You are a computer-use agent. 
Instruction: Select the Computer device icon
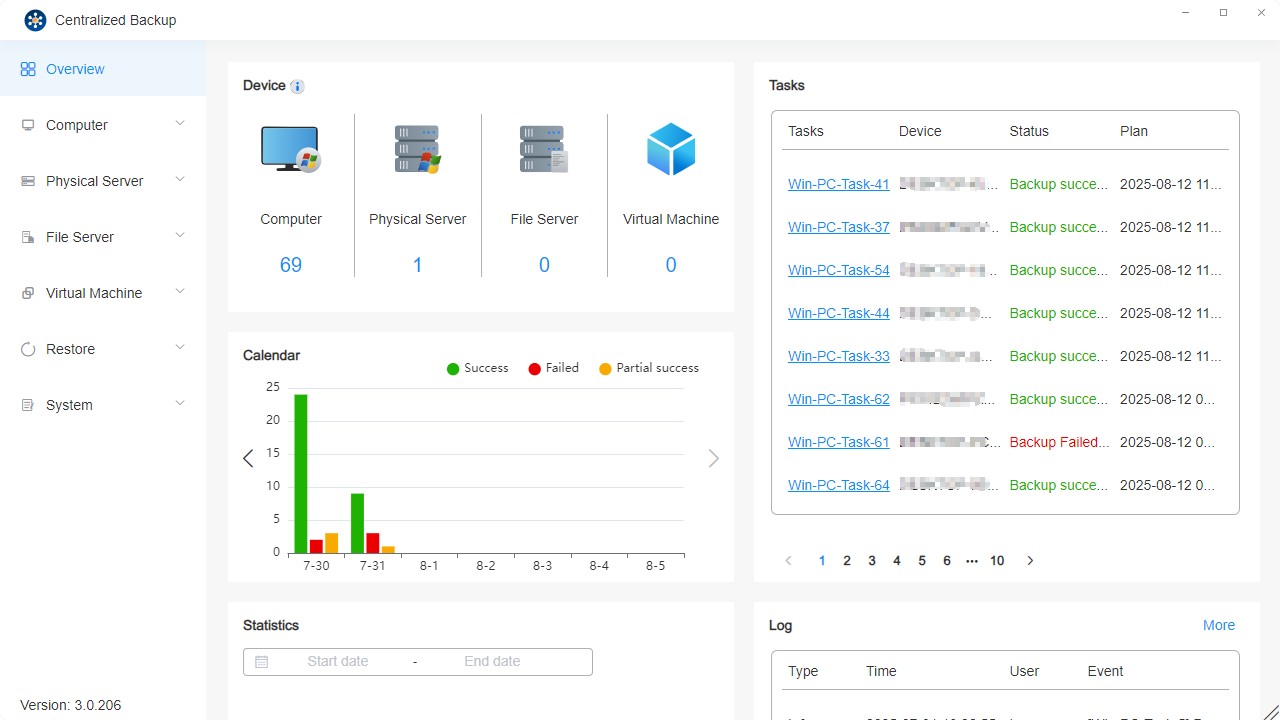click(x=291, y=150)
